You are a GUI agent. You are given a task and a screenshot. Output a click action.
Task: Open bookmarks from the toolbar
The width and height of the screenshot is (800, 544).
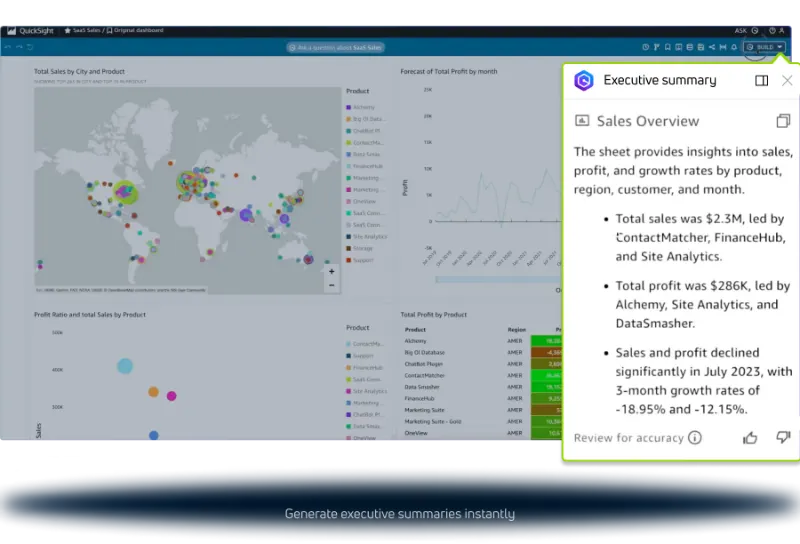coord(667,47)
